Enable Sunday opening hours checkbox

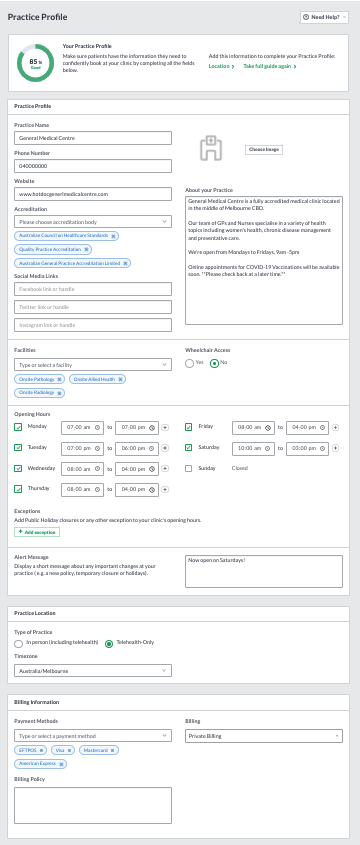click(x=189, y=469)
